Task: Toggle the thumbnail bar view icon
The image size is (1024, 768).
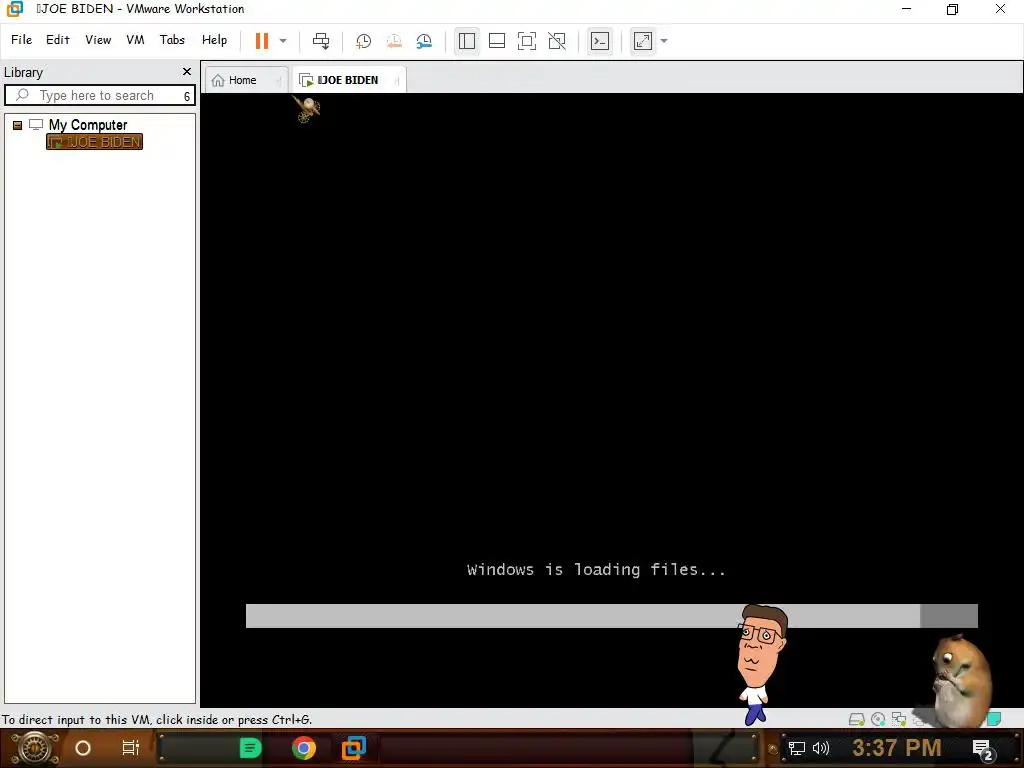Action: (497, 41)
